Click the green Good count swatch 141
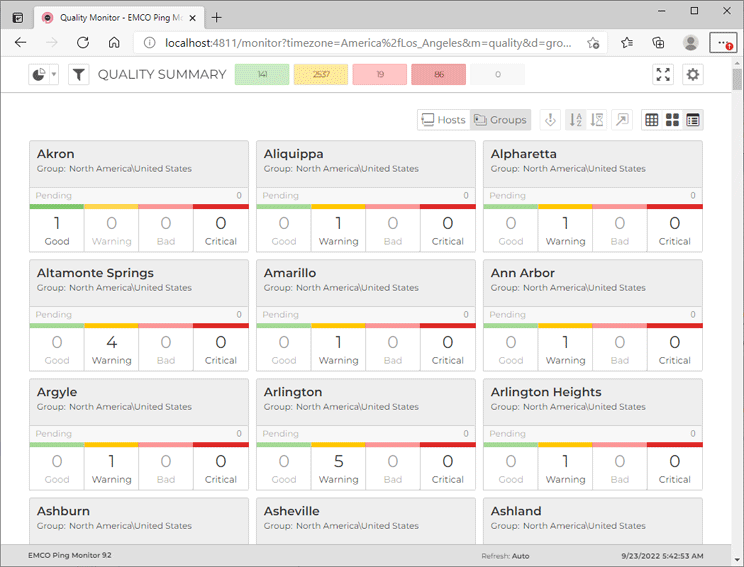Viewport: 744px width, 567px height. [x=262, y=75]
